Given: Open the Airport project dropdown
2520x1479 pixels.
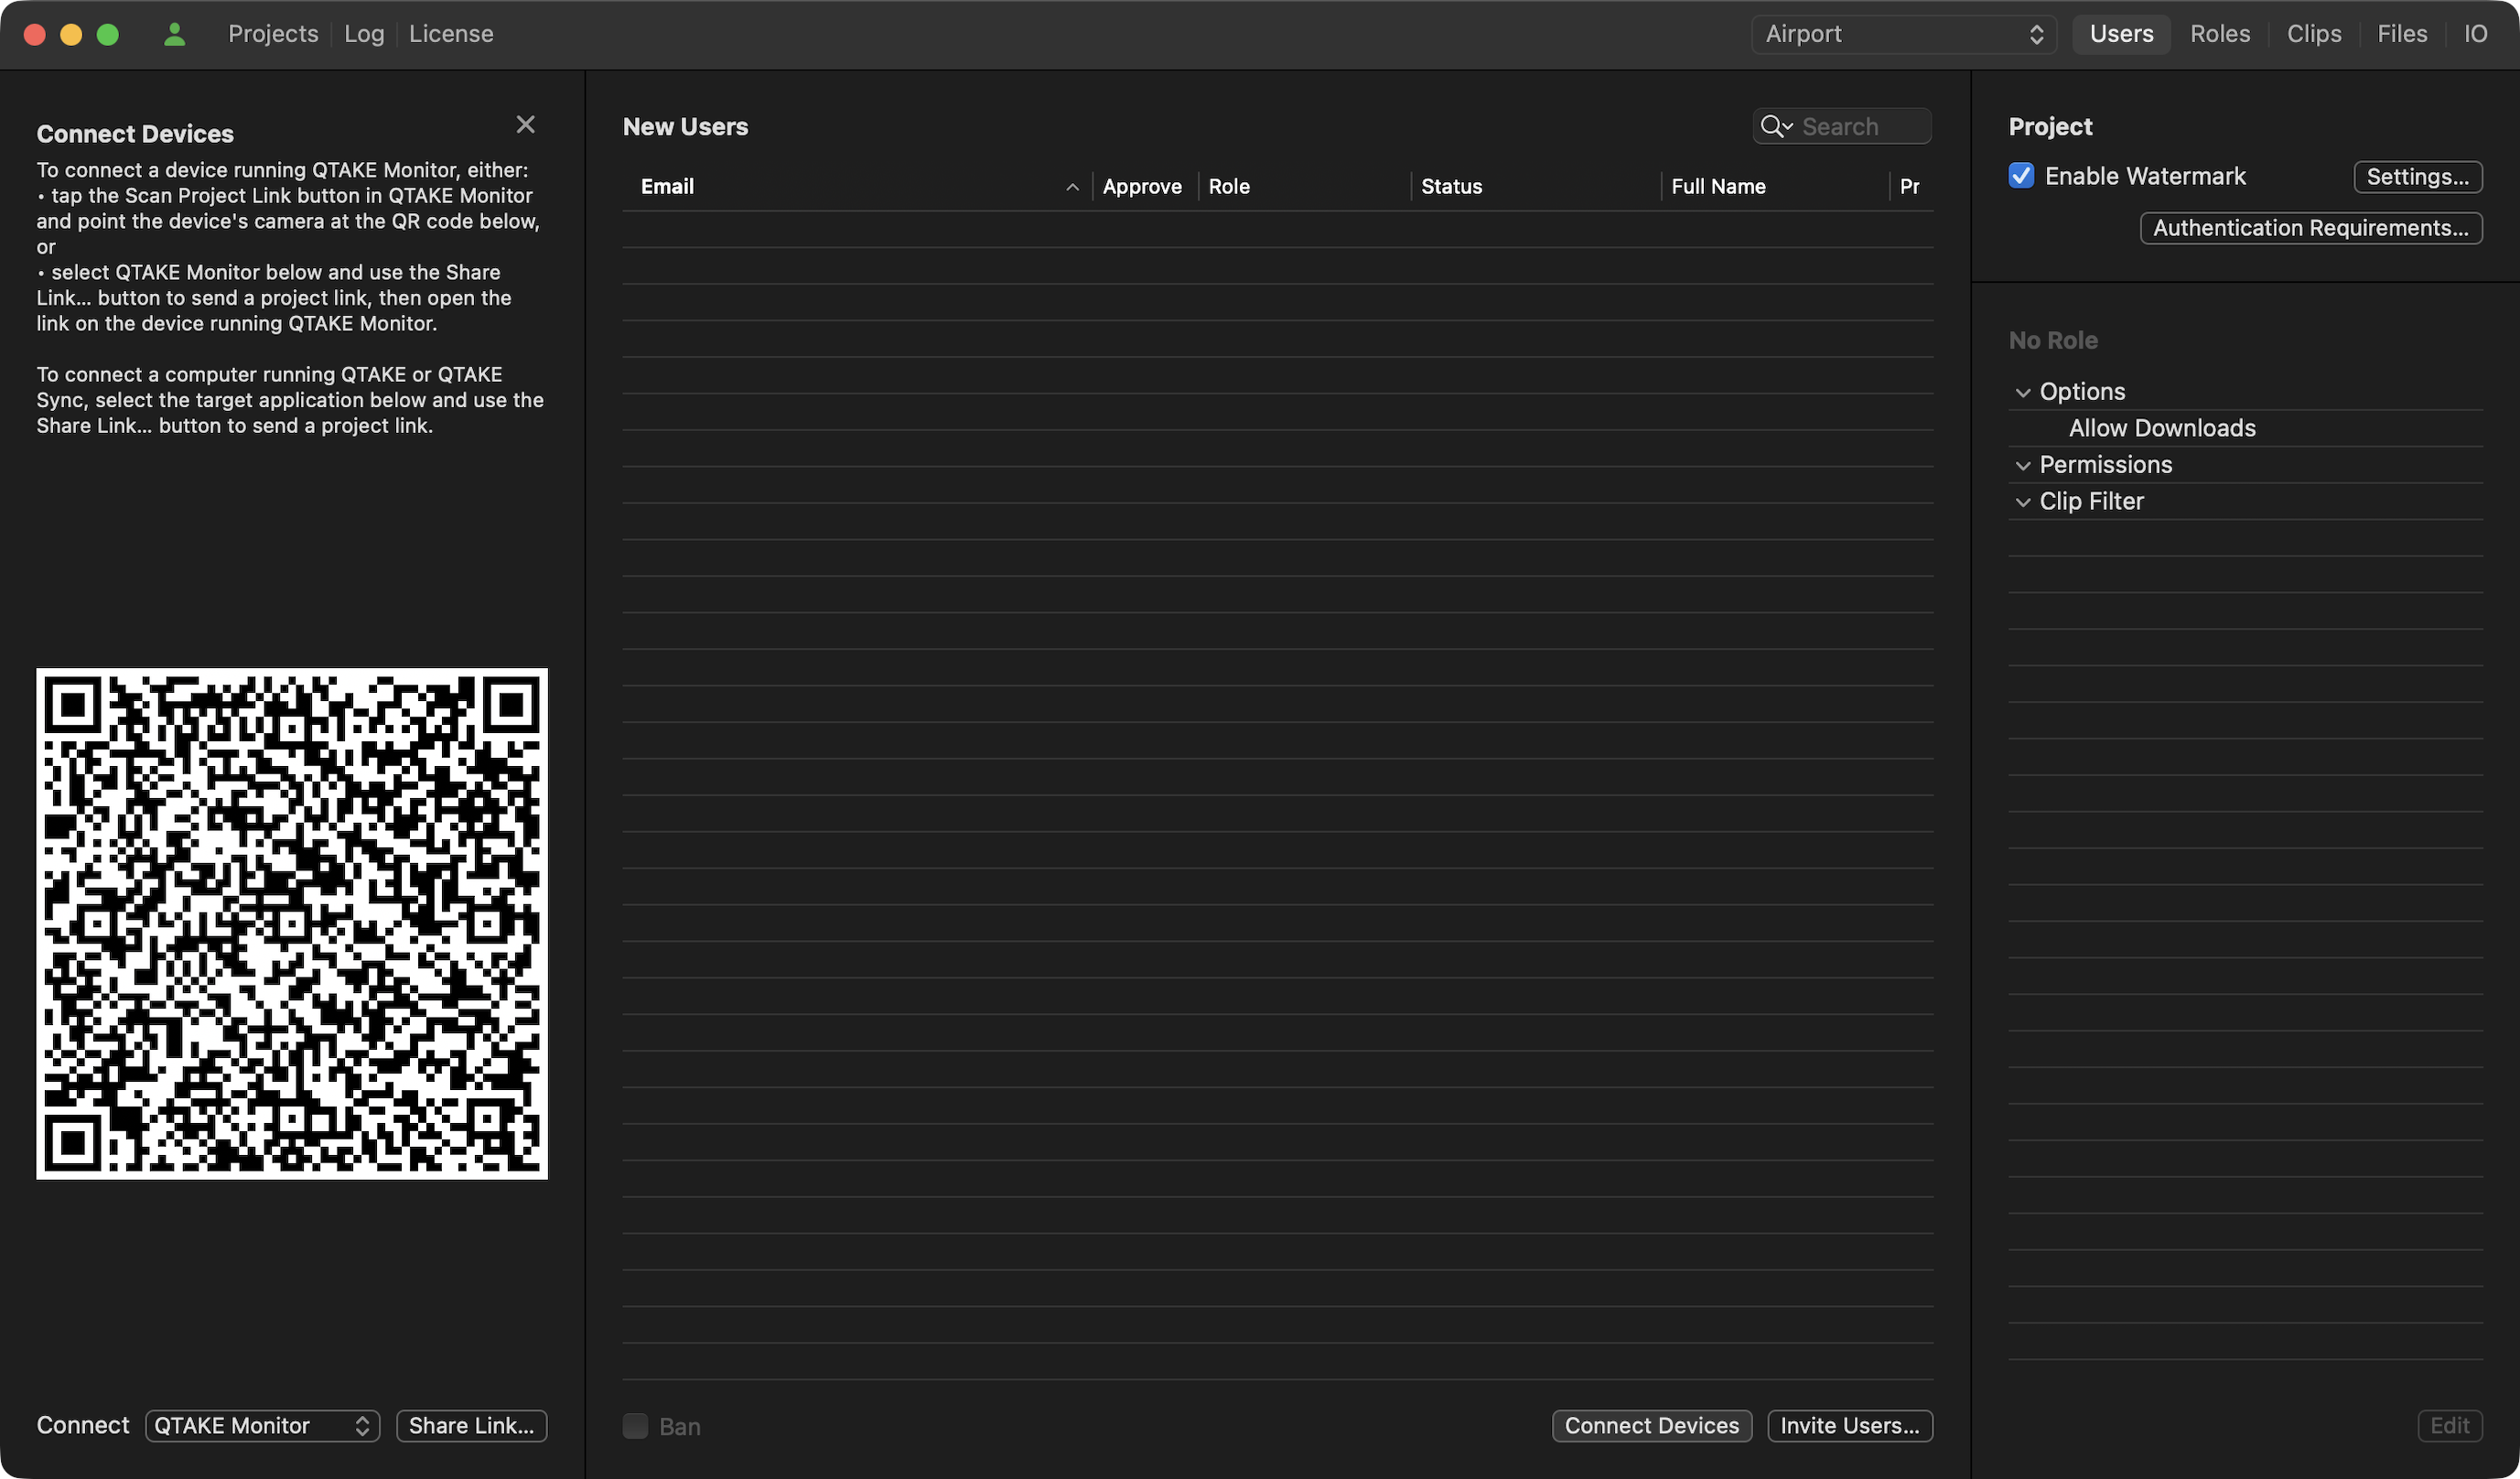Looking at the screenshot, I should tap(1903, 34).
